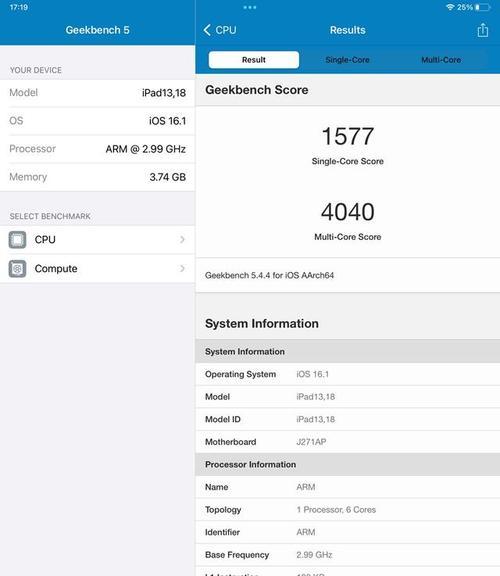Switch to the Multi-Core tab
Image resolution: width=500 pixels, height=576 pixels.
coord(441,60)
